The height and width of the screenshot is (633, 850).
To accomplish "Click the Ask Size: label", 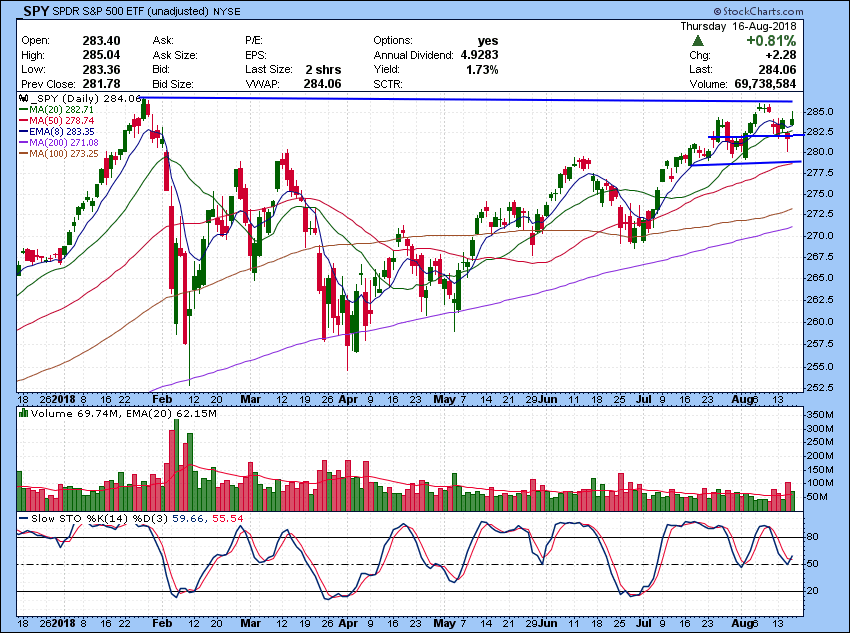I will click(x=175, y=55).
